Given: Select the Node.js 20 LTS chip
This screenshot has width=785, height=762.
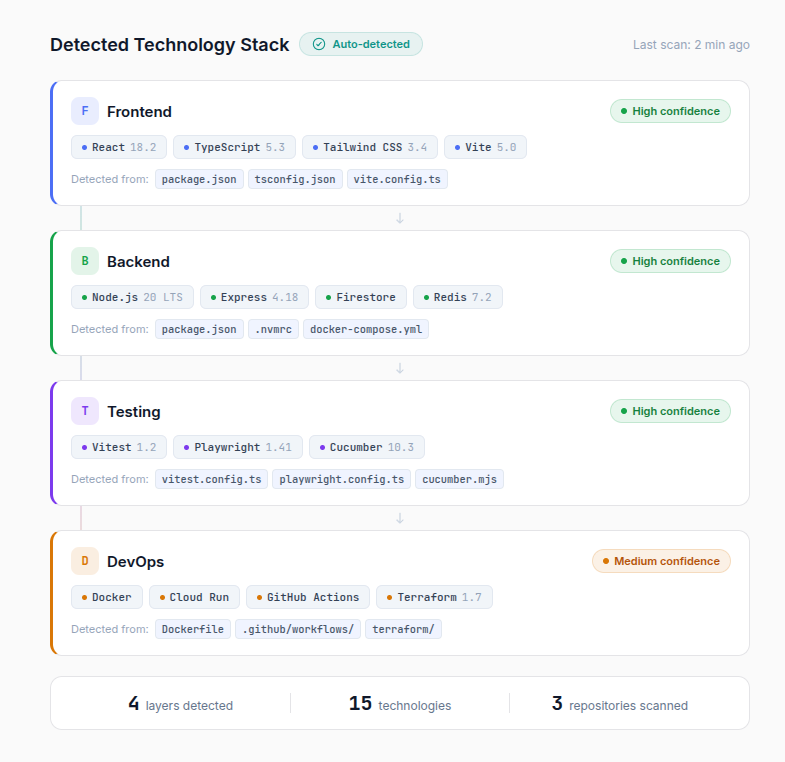Looking at the screenshot, I should pos(132,297).
